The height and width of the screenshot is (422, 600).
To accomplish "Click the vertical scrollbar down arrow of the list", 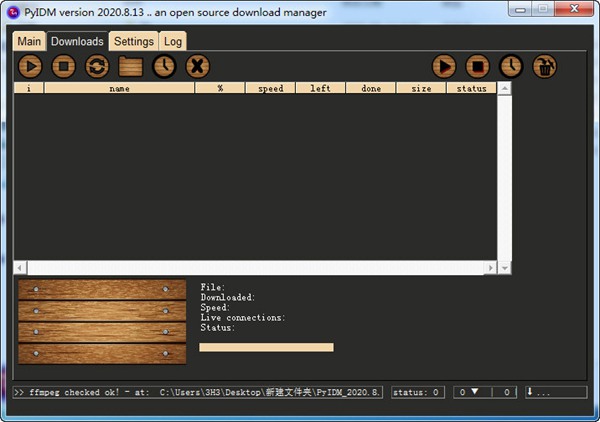I will coord(505,268).
